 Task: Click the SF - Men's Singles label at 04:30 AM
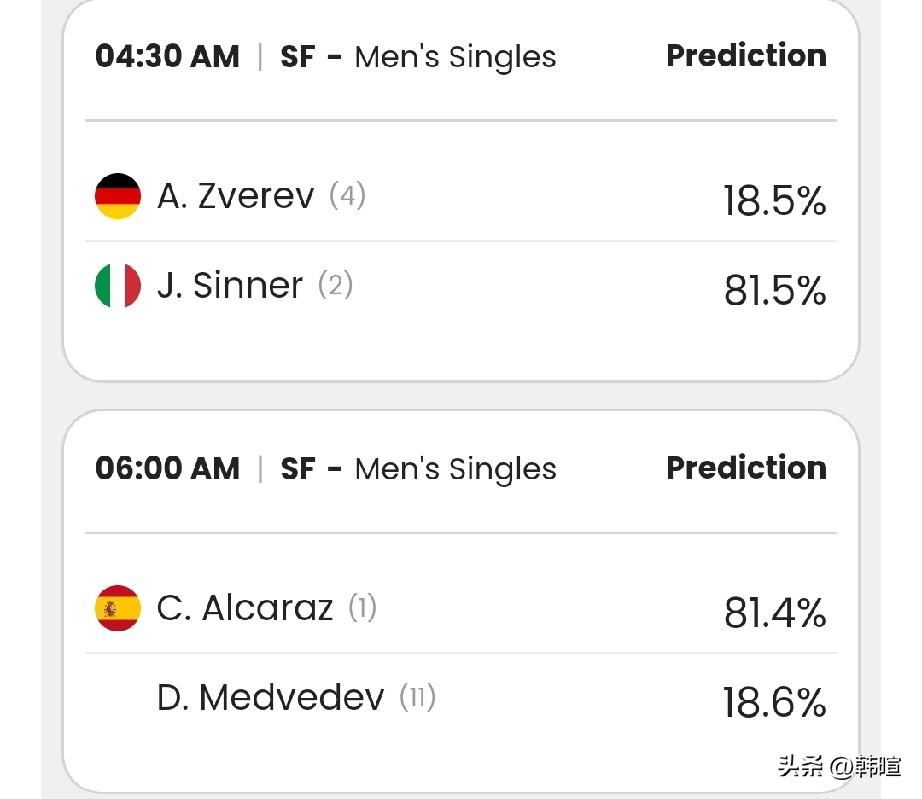point(418,57)
